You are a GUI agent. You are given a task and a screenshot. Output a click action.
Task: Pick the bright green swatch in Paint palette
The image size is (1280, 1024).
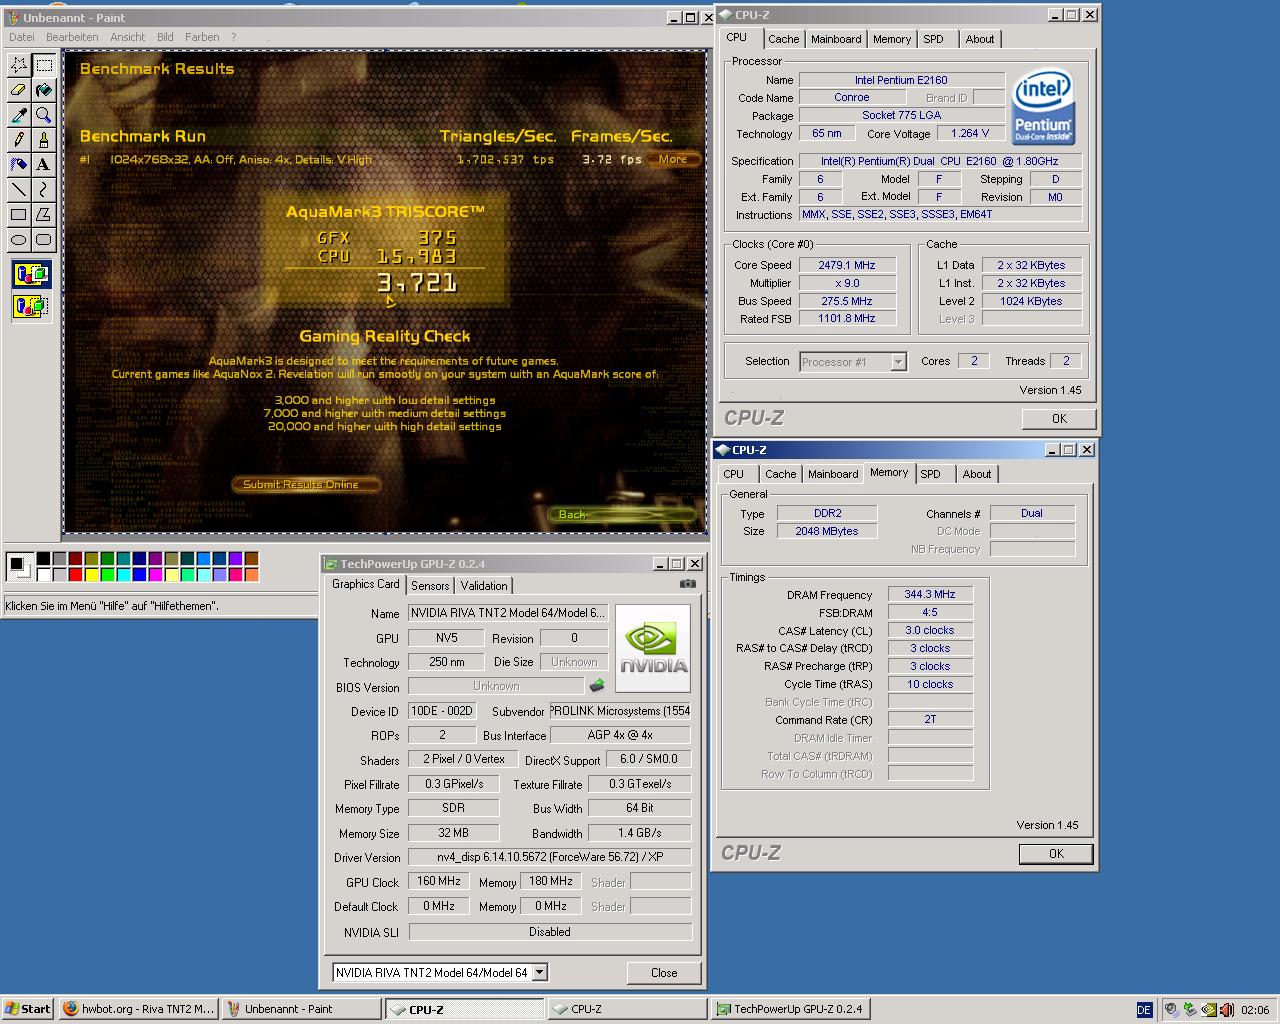click(x=107, y=574)
